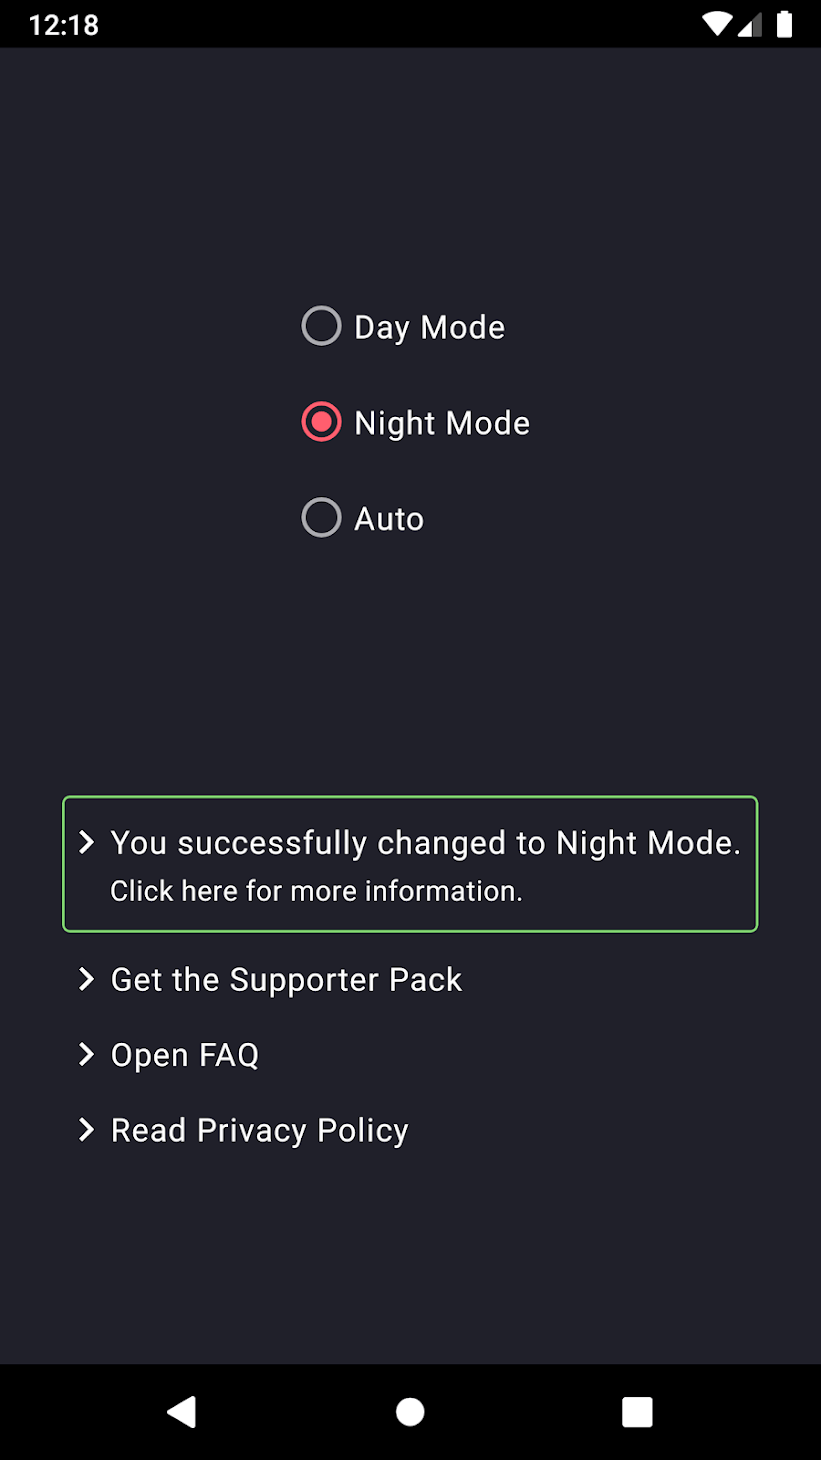Read the Privacy Policy
This screenshot has width=821, height=1460.
259,1130
